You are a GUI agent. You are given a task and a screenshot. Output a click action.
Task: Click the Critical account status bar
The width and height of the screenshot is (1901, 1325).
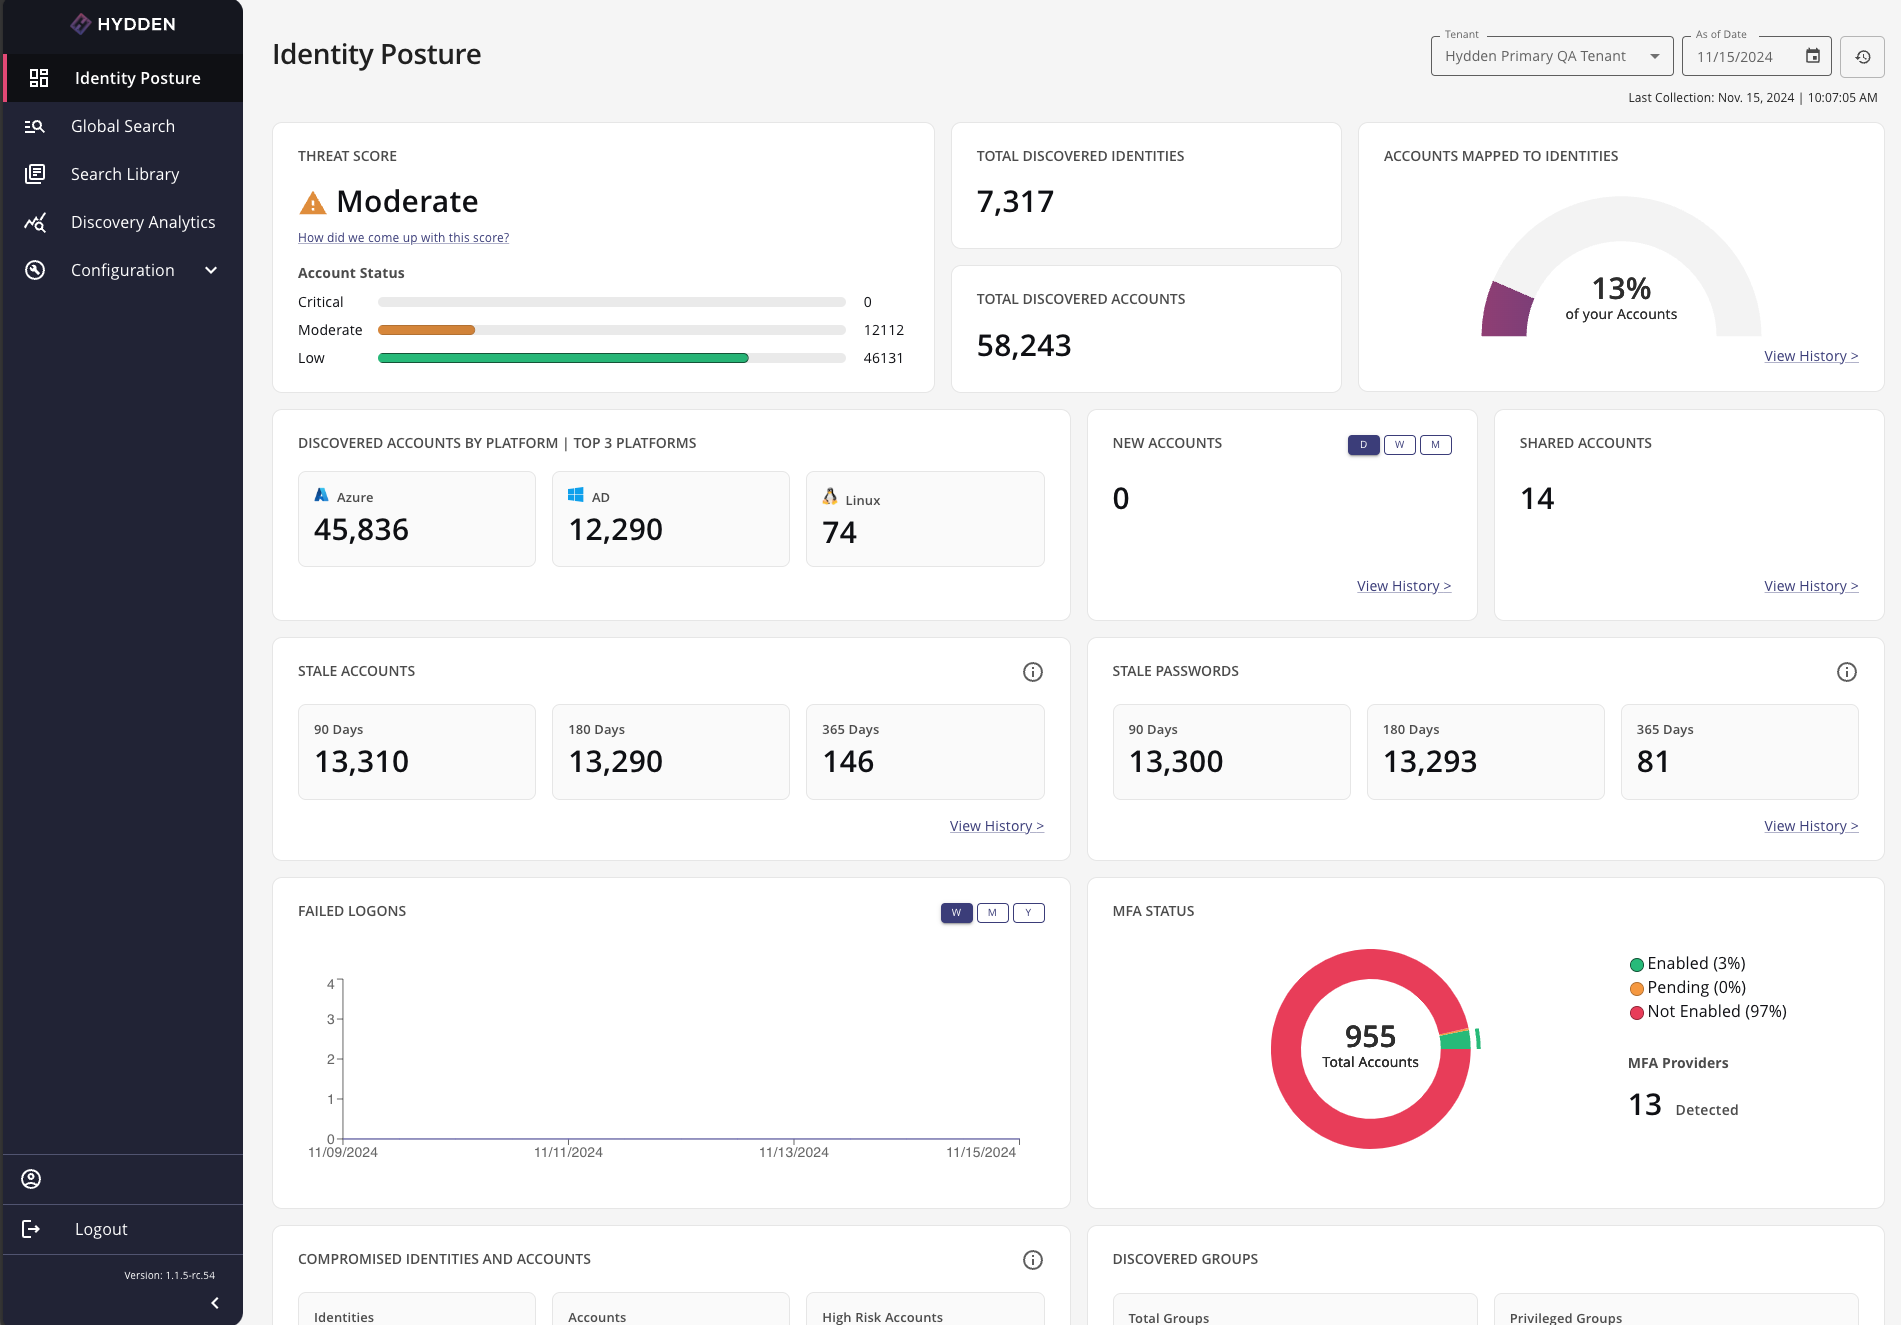click(612, 302)
